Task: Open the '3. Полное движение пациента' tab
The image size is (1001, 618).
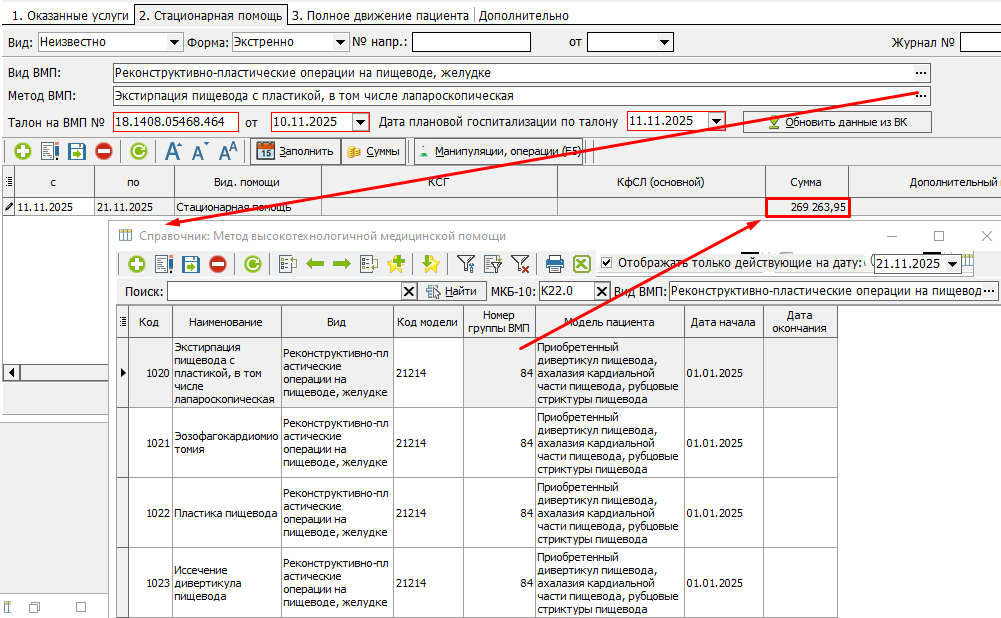Action: tap(380, 15)
